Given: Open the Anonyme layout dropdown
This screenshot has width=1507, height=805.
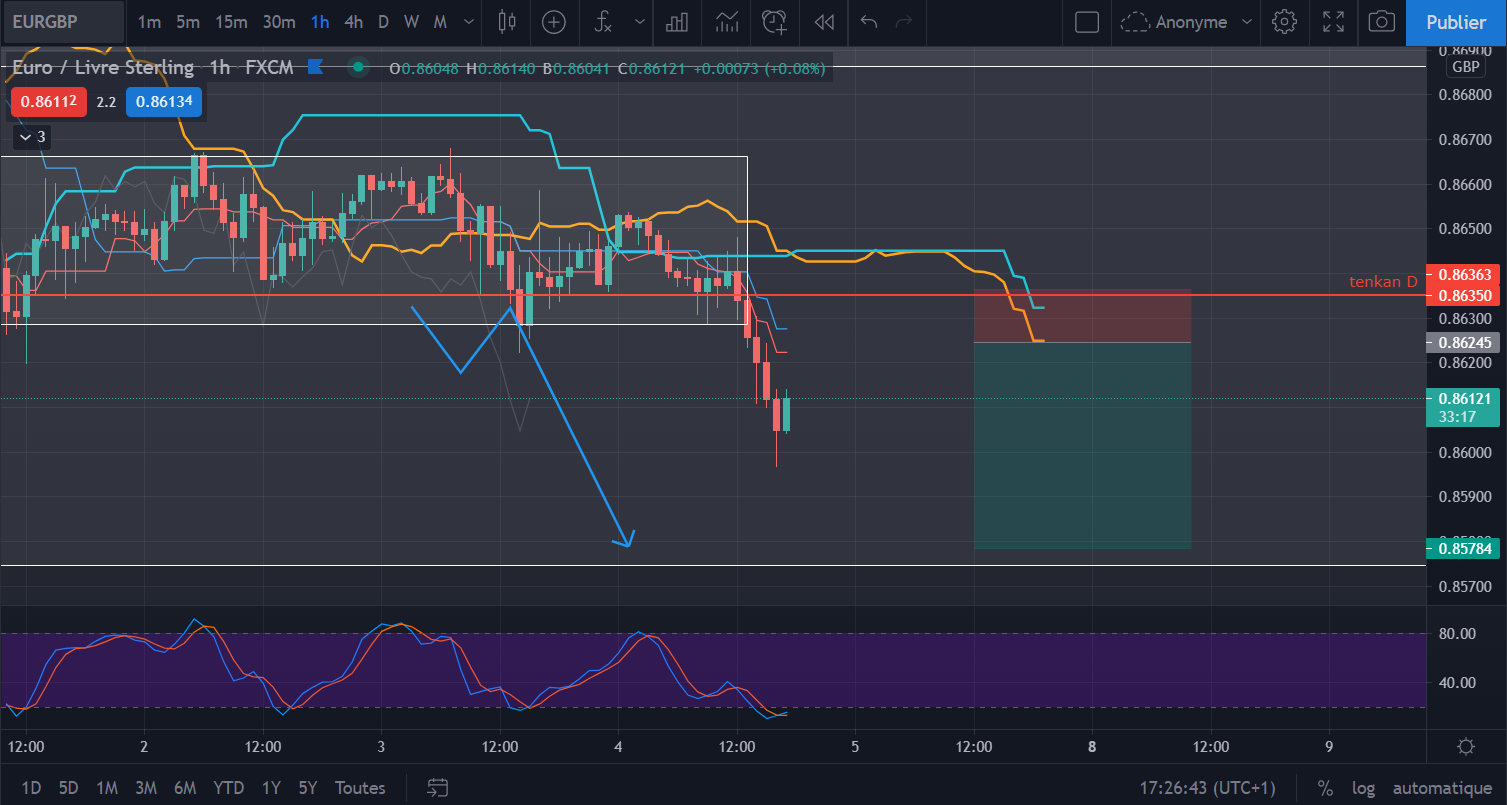Looking at the screenshot, I should point(1187,22).
